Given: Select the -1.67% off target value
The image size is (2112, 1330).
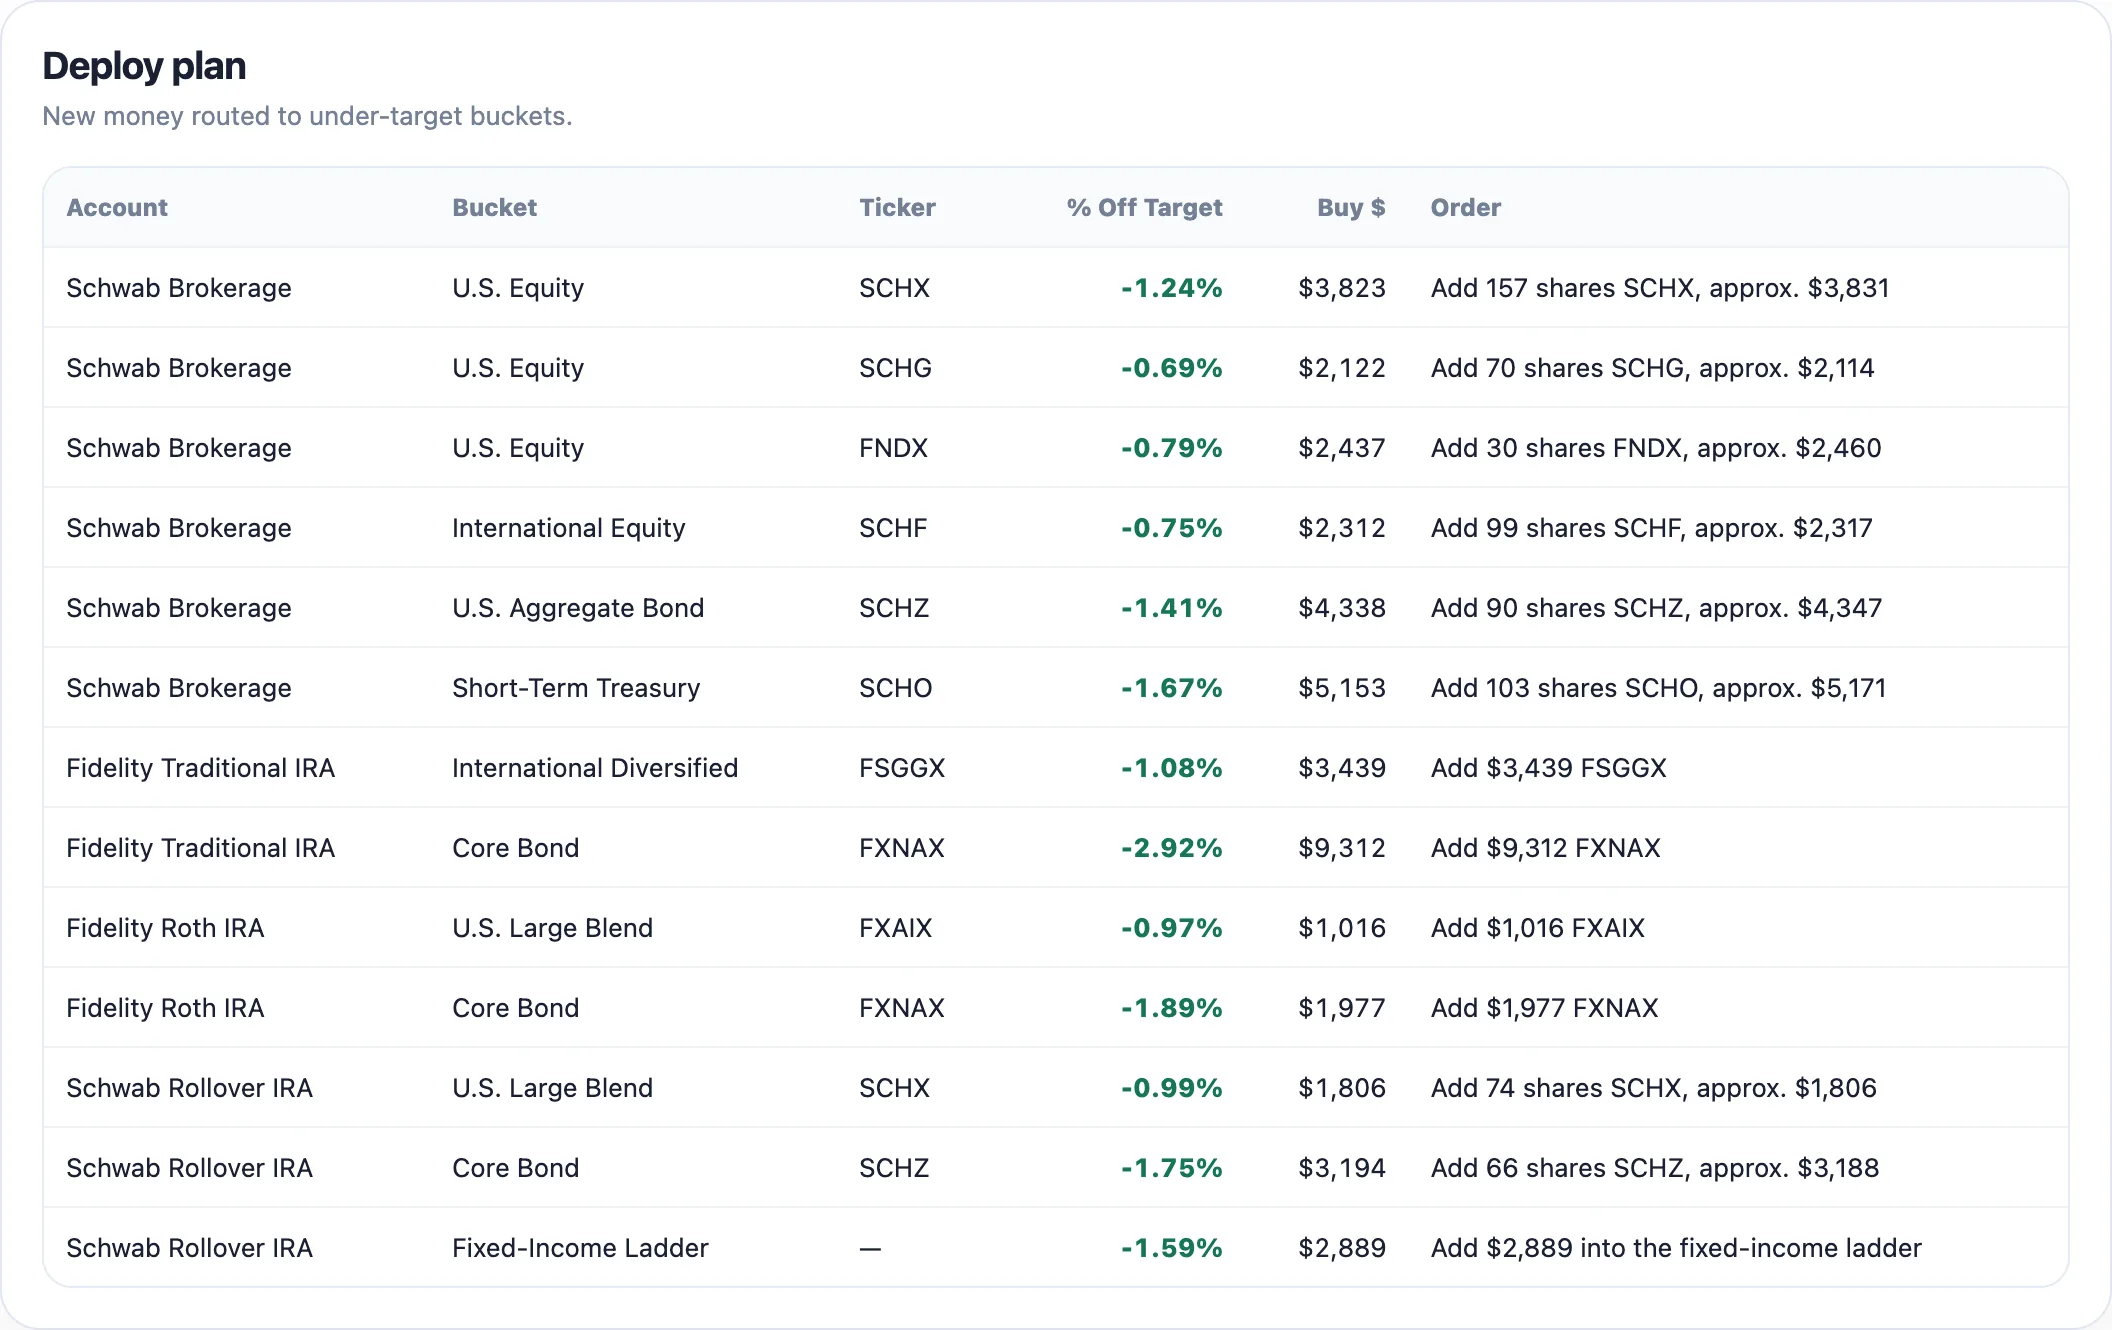Looking at the screenshot, I should (x=1171, y=688).
